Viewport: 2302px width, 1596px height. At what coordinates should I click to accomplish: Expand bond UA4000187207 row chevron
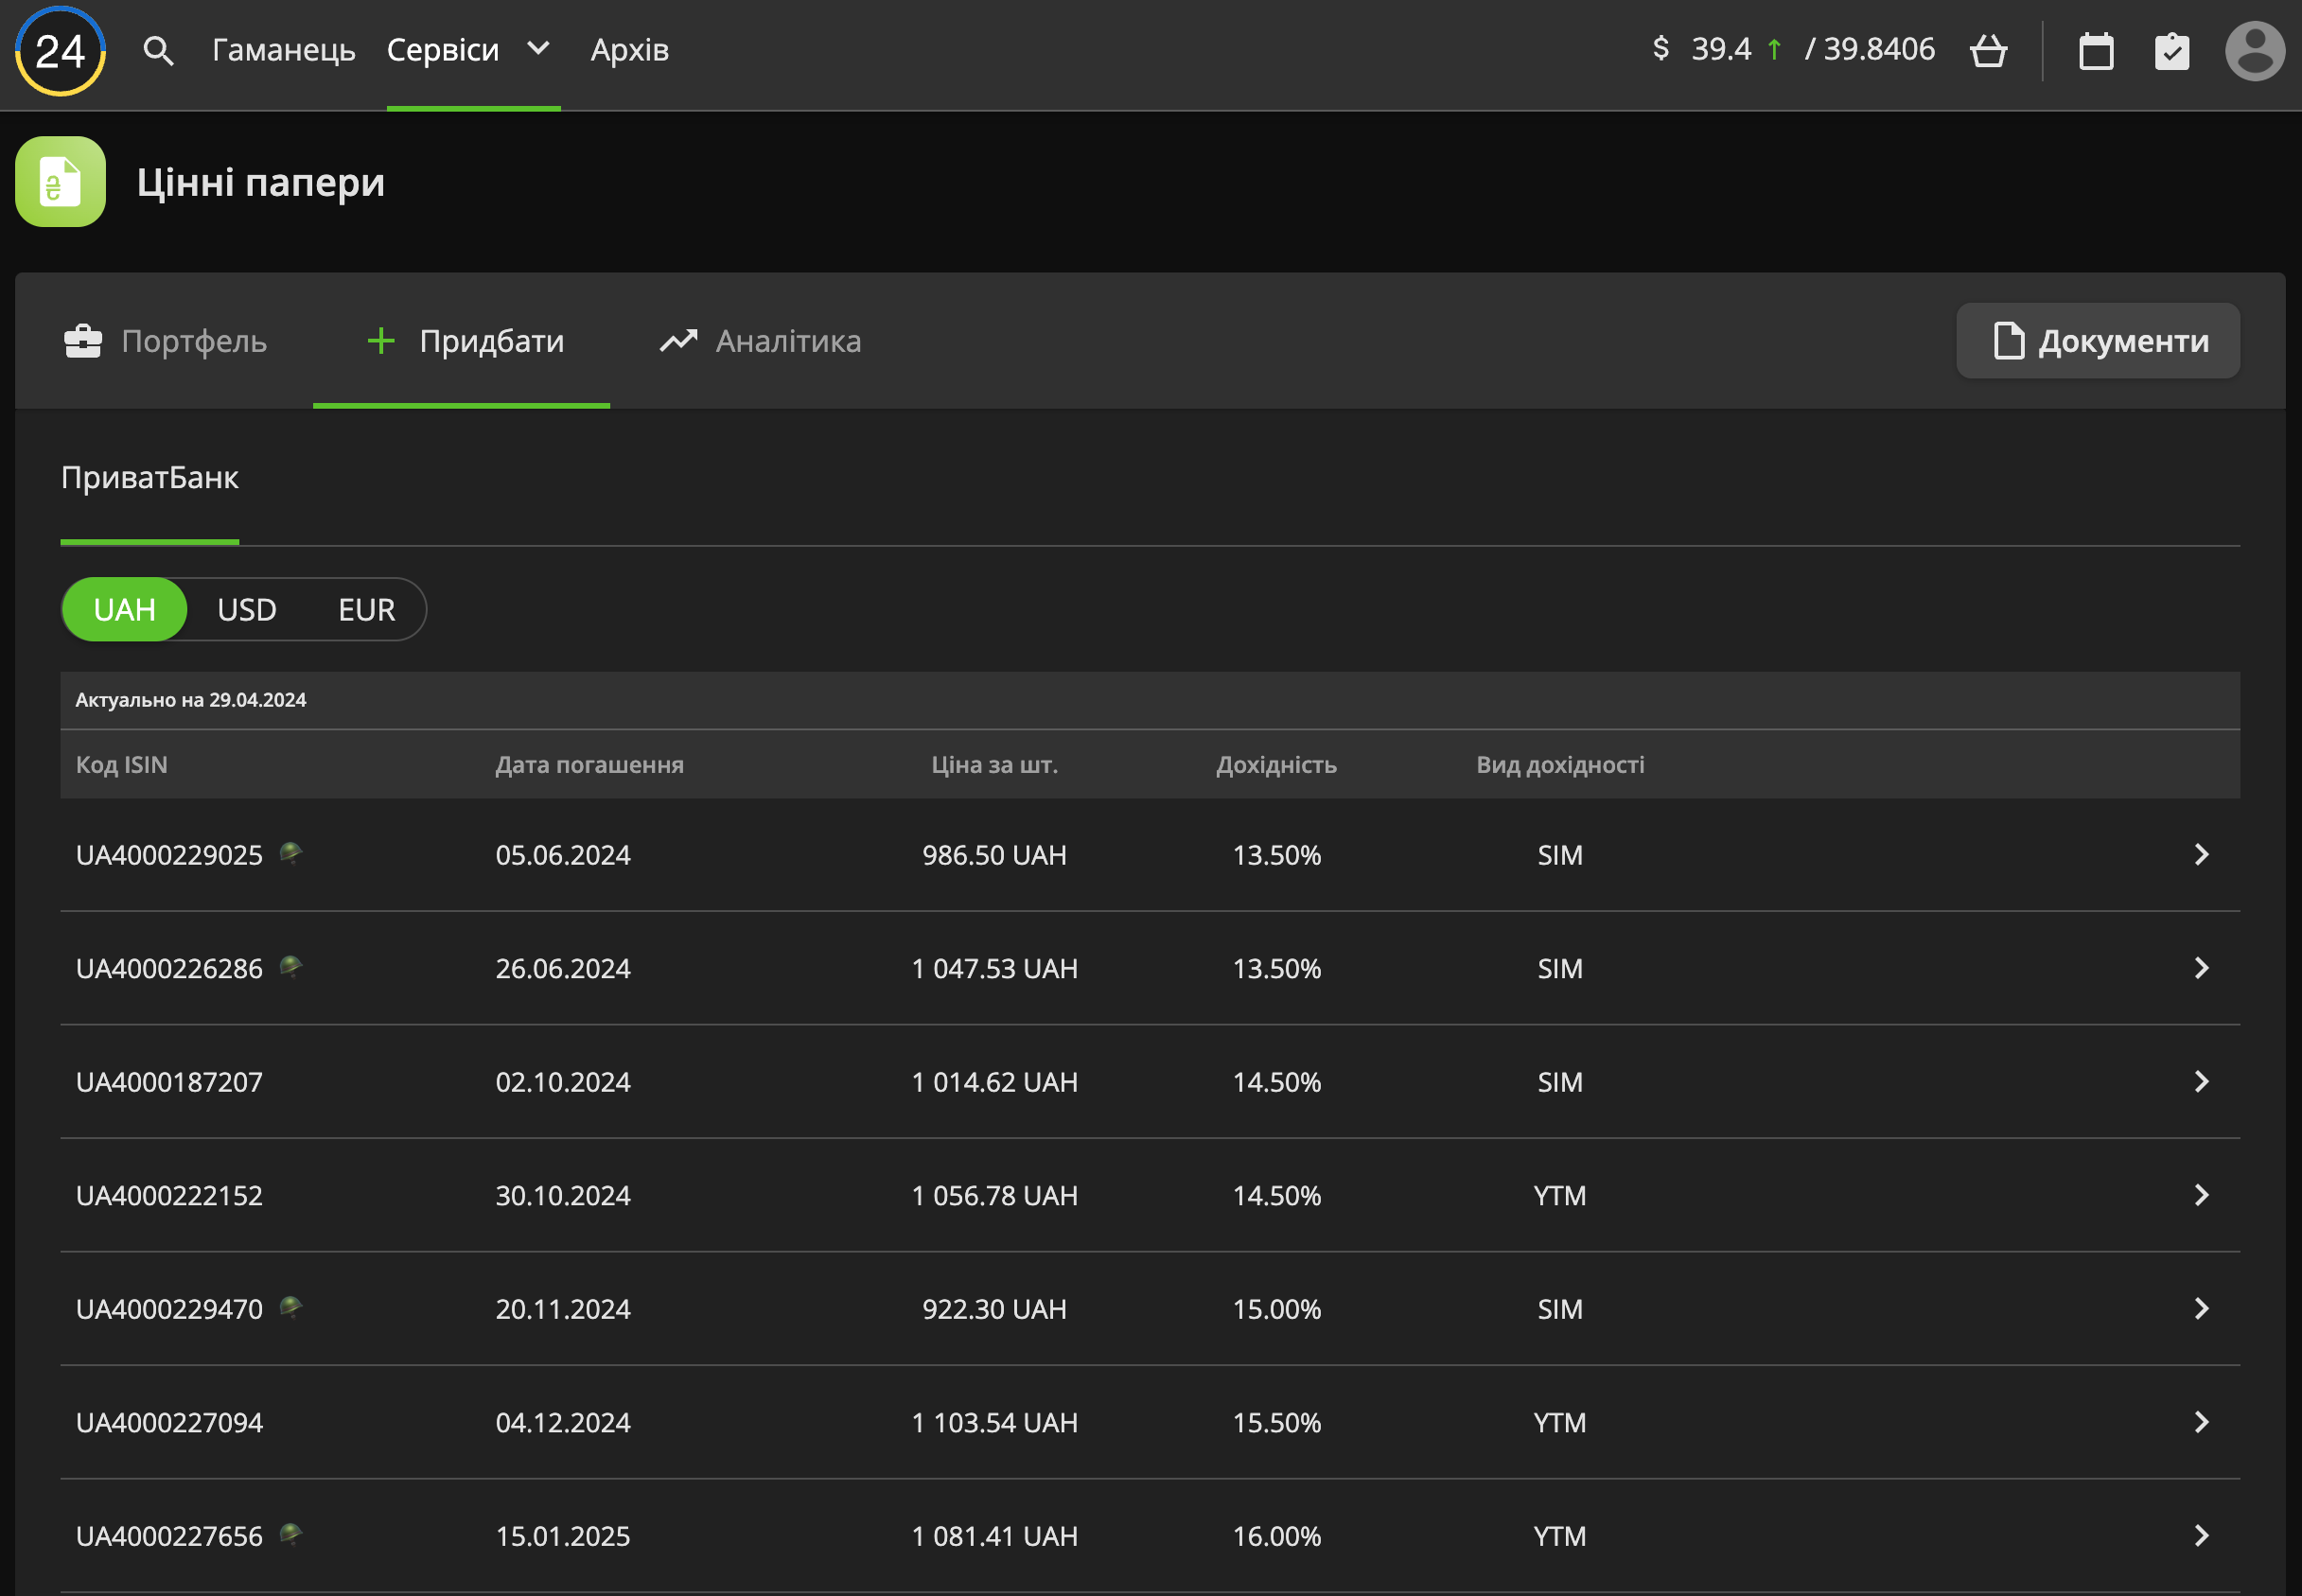click(2200, 1081)
